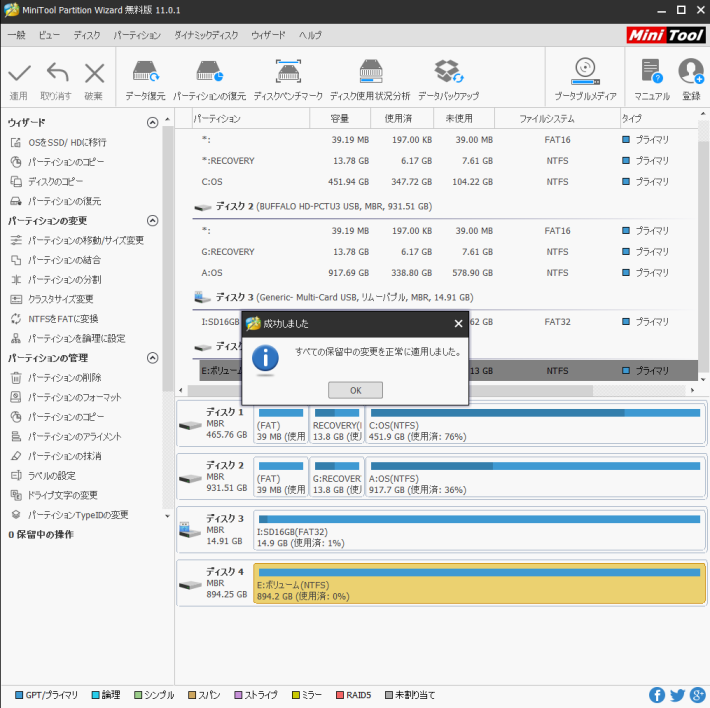Choose NTFSをFATに変換 operation
Viewport: 710px width, 708px height.
point(54,319)
